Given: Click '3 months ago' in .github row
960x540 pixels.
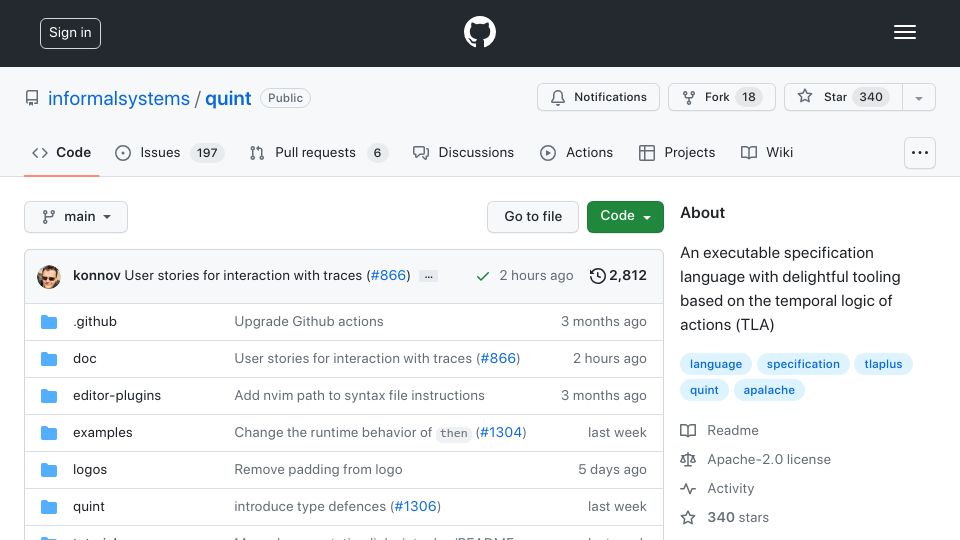Looking at the screenshot, I should (604, 321).
